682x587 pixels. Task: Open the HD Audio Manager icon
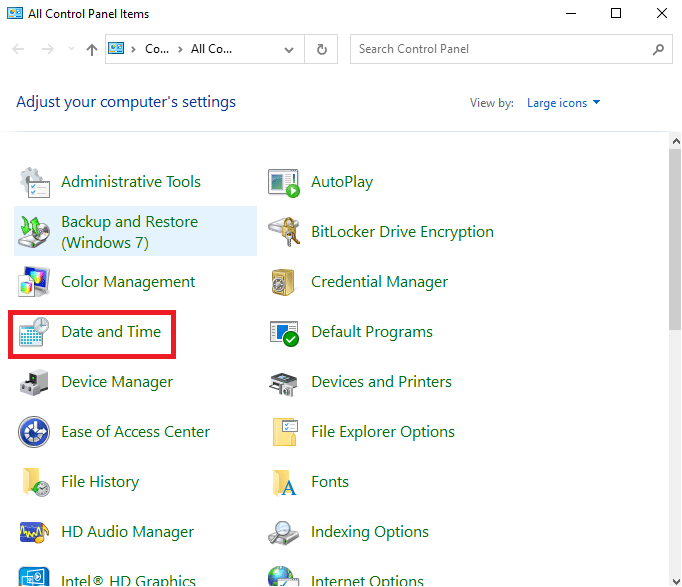click(x=35, y=532)
